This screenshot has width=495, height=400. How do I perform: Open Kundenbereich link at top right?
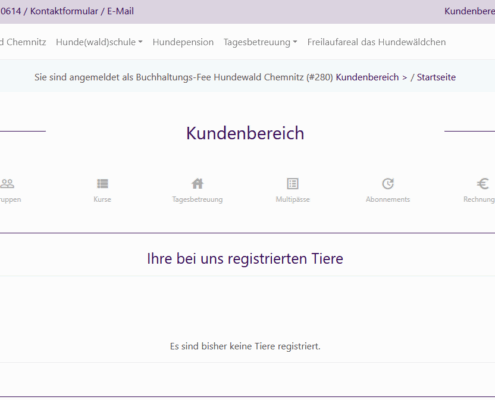469,11
